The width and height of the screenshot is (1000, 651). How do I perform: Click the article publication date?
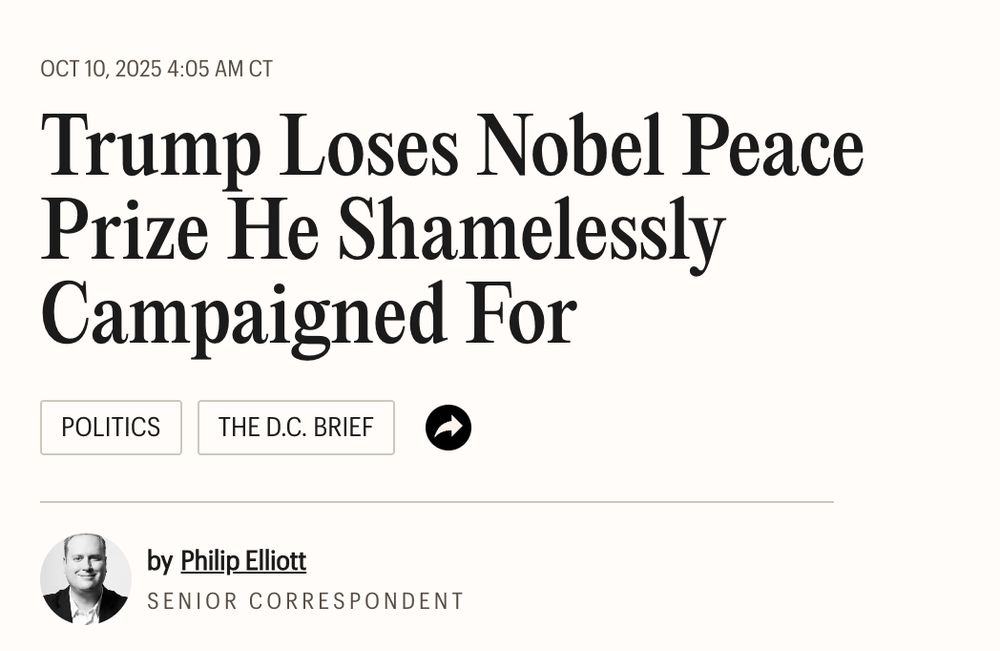(x=156, y=70)
